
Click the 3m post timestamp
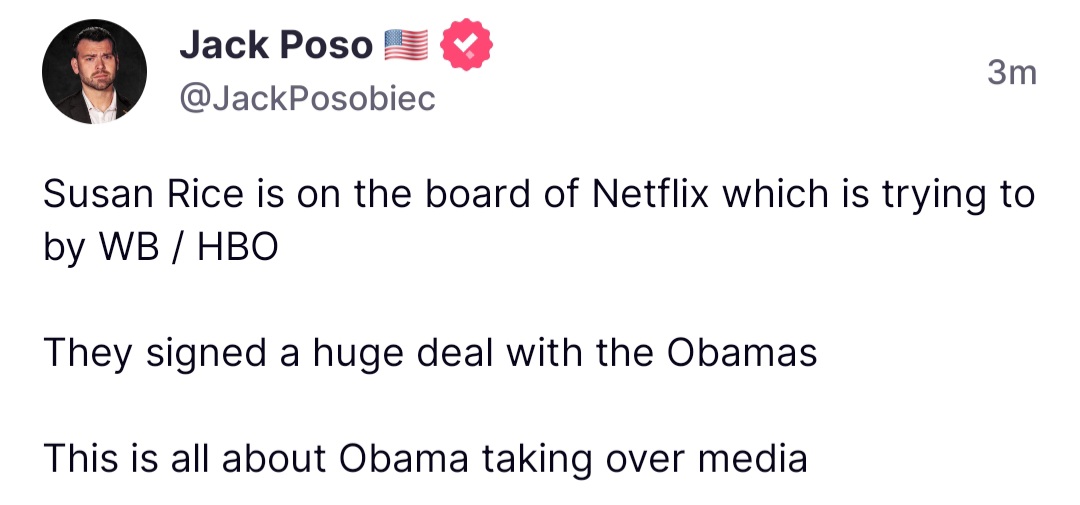tap(1011, 73)
